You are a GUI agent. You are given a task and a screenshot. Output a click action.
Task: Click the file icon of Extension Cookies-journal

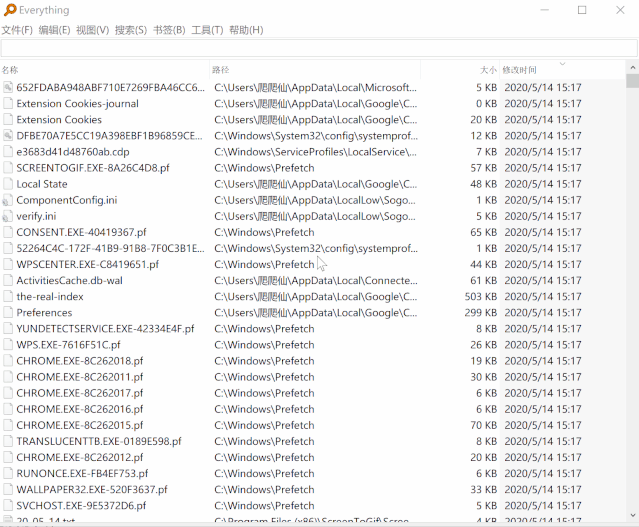(8, 104)
